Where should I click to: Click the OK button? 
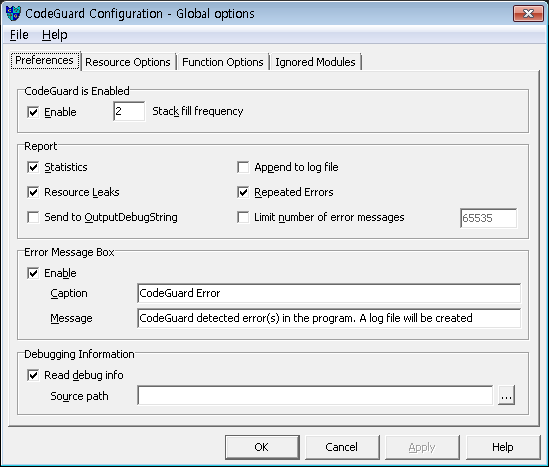tap(262, 447)
